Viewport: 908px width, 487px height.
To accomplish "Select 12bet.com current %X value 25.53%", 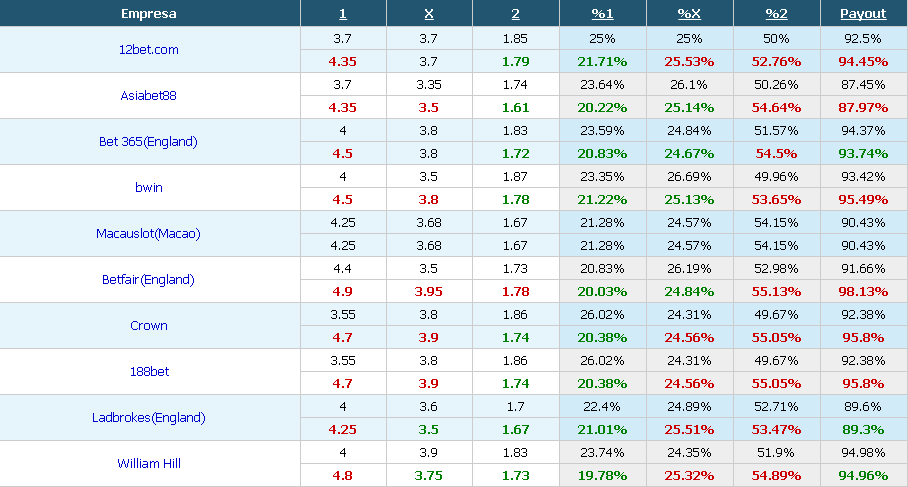I will pos(689,61).
